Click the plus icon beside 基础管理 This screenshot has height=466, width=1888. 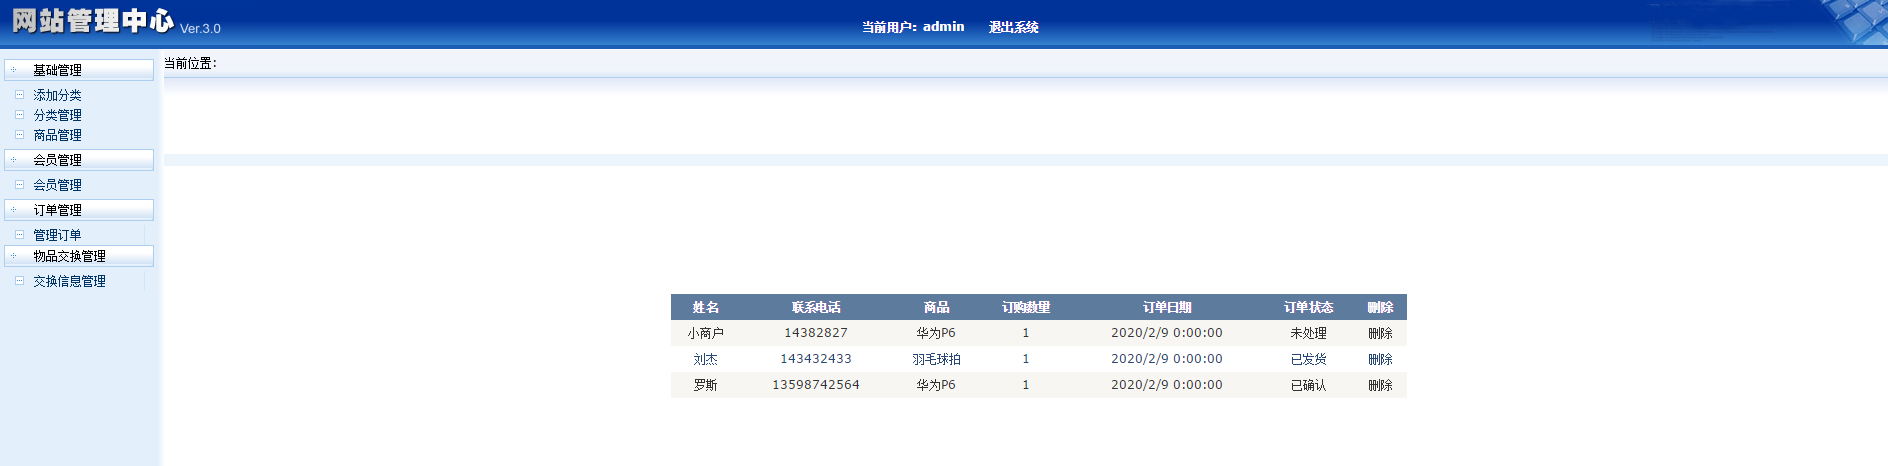(x=13, y=70)
